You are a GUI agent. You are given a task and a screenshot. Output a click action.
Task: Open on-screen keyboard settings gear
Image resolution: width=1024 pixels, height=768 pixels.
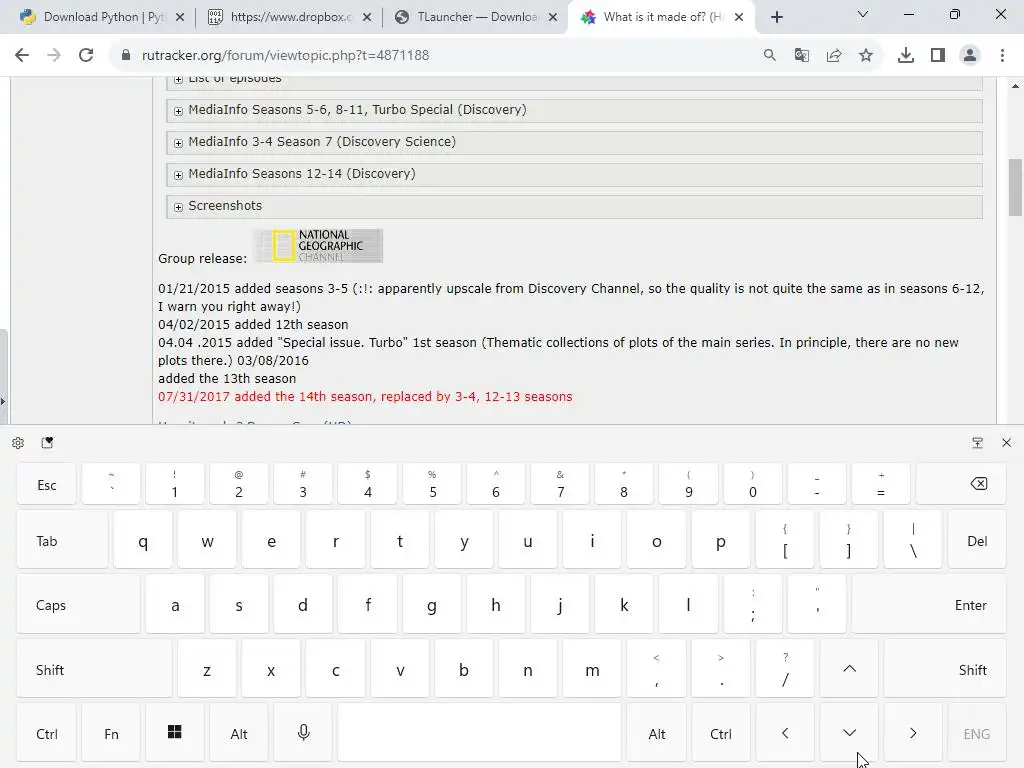18,443
